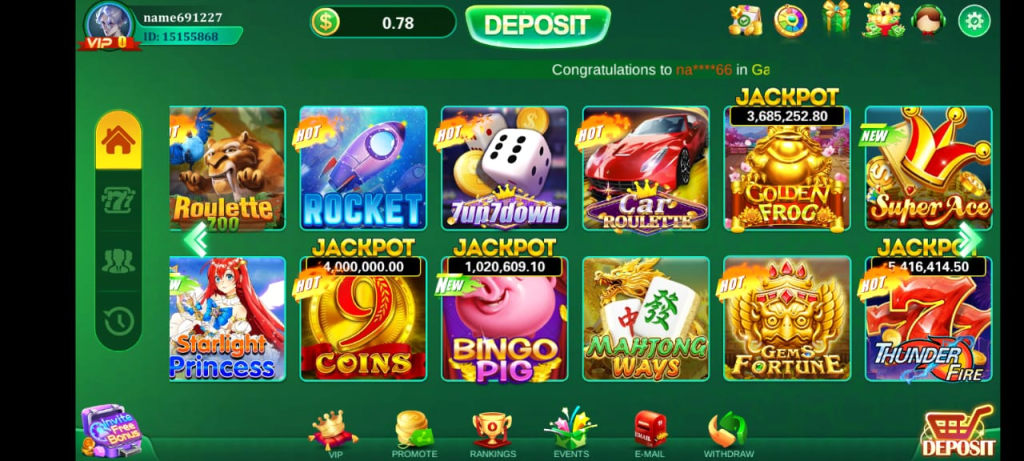Launch the Mahjong Ways game
Viewport: 1024px width, 461px height.
tap(646, 319)
